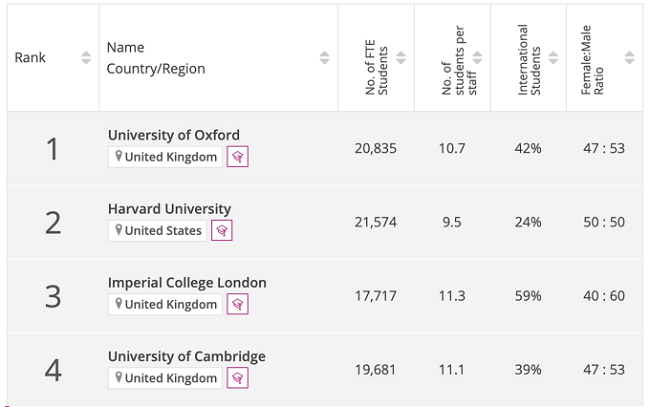The height and width of the screenshot is (407, 650).
Task: Click the graduation cap icon beside Oxford's country
Action: (x=237, y=157)
